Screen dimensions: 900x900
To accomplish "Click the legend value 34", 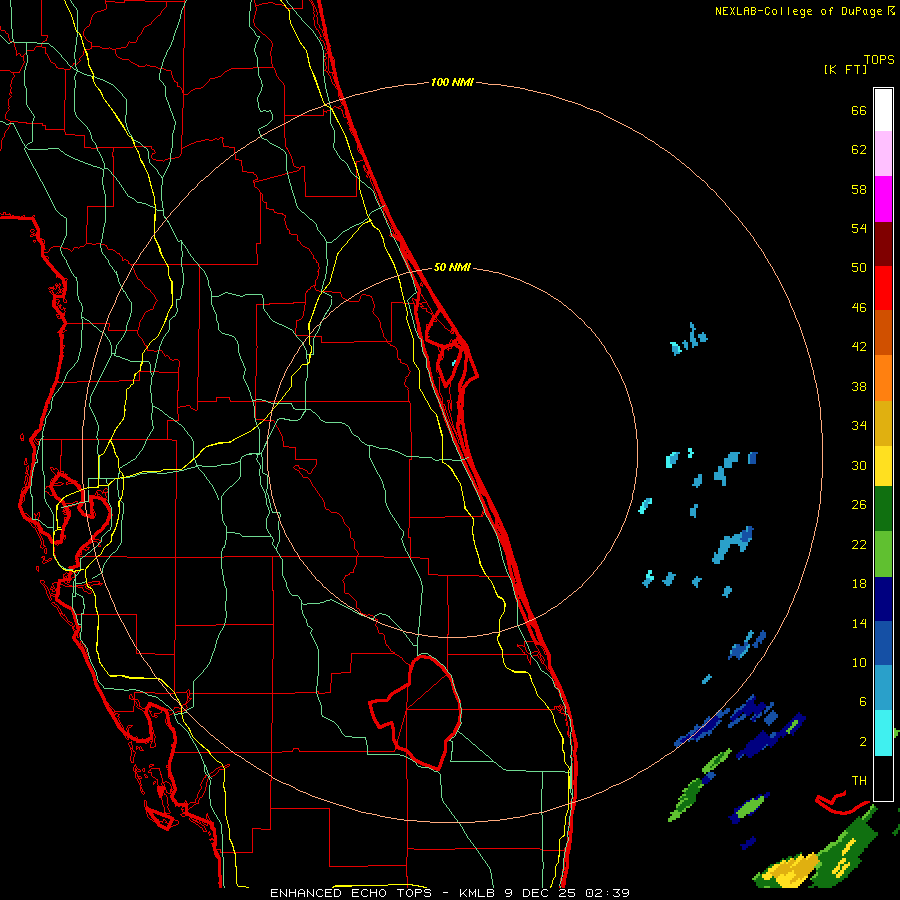I will 859,426.
